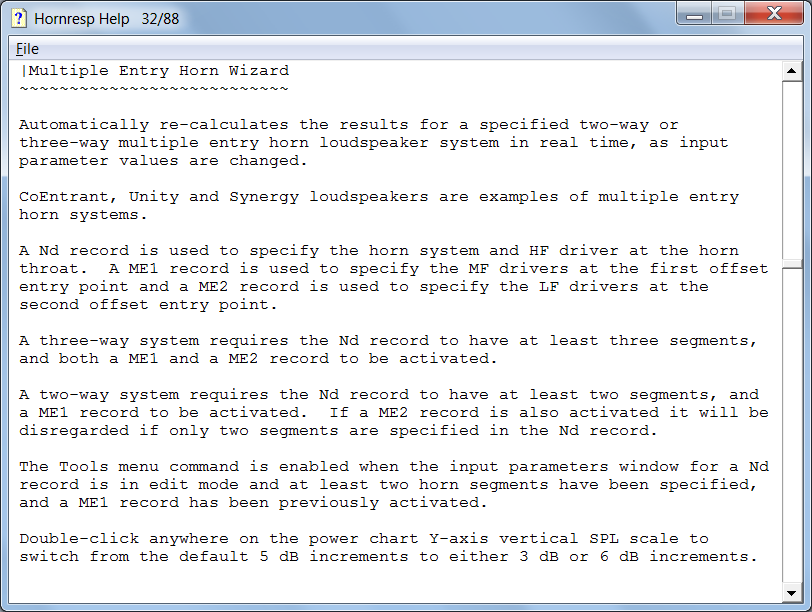Close the Hornresp Help window

(774, 14)
